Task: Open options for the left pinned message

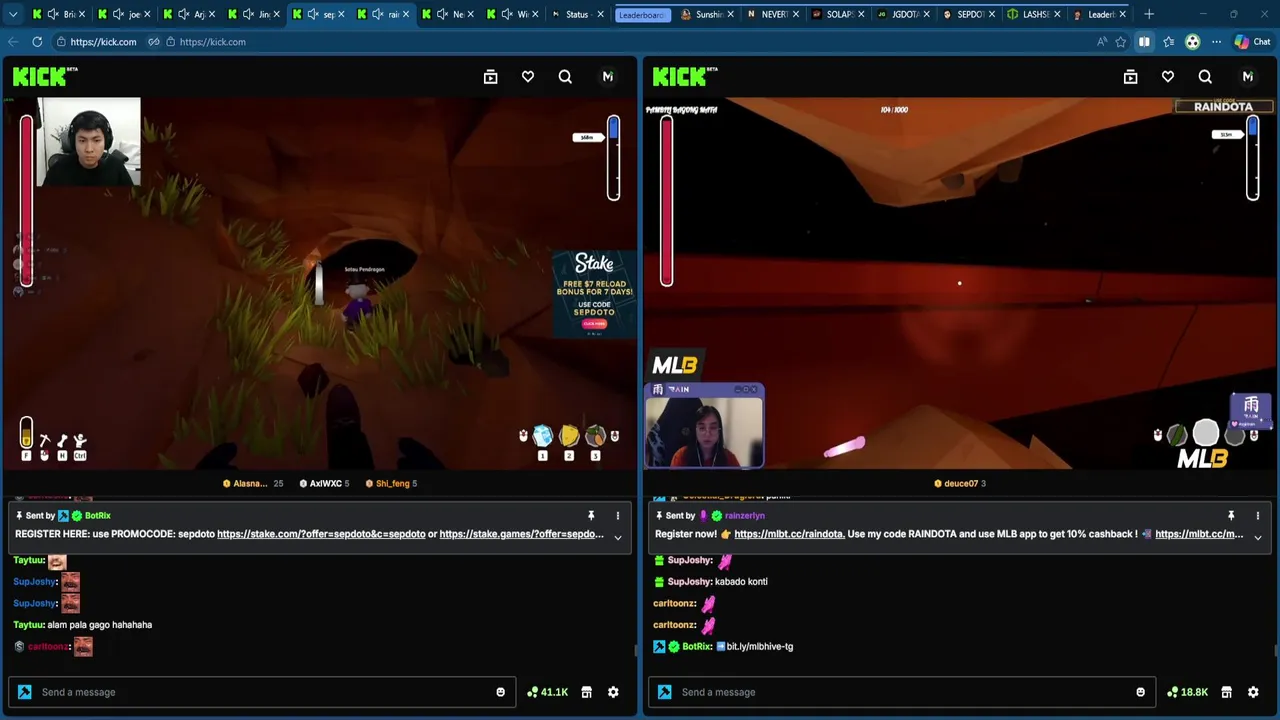Action: [x=617, y=516]
